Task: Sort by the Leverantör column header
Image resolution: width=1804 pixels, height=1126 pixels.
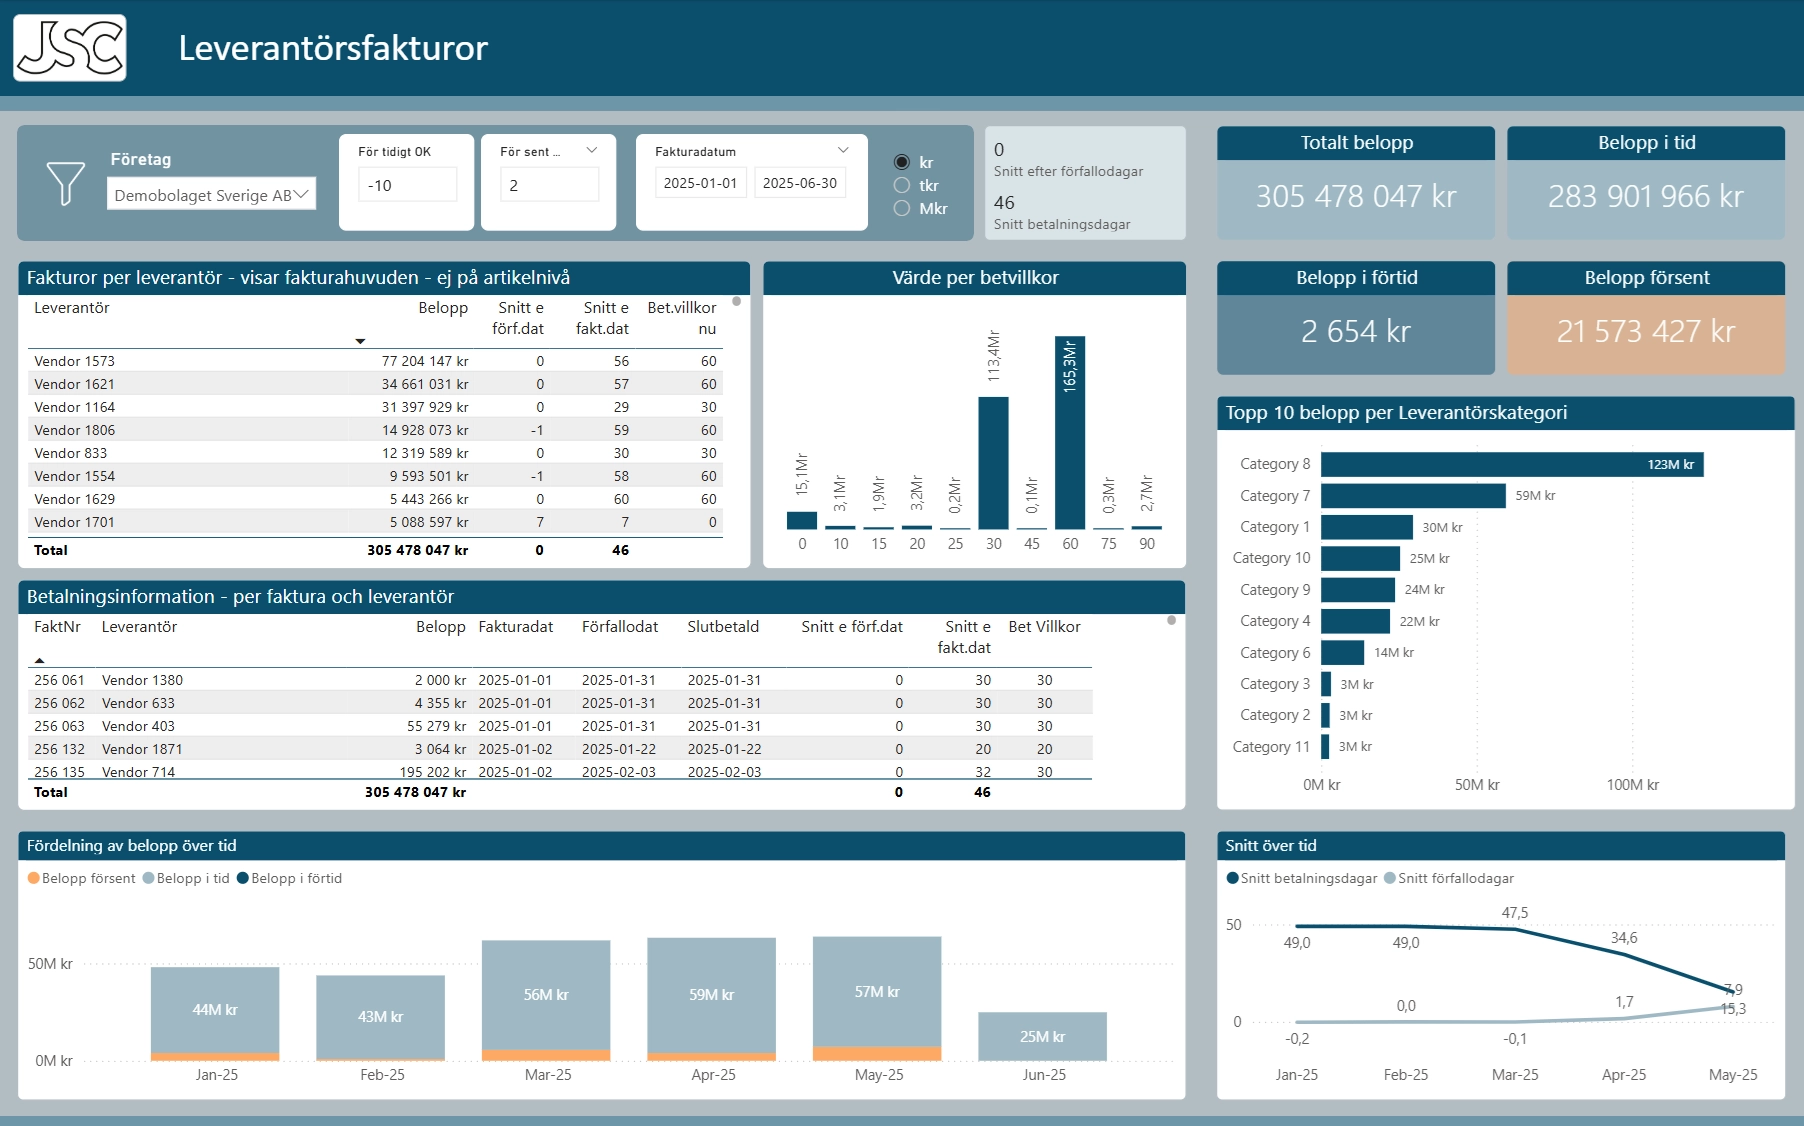Action: 72,308
